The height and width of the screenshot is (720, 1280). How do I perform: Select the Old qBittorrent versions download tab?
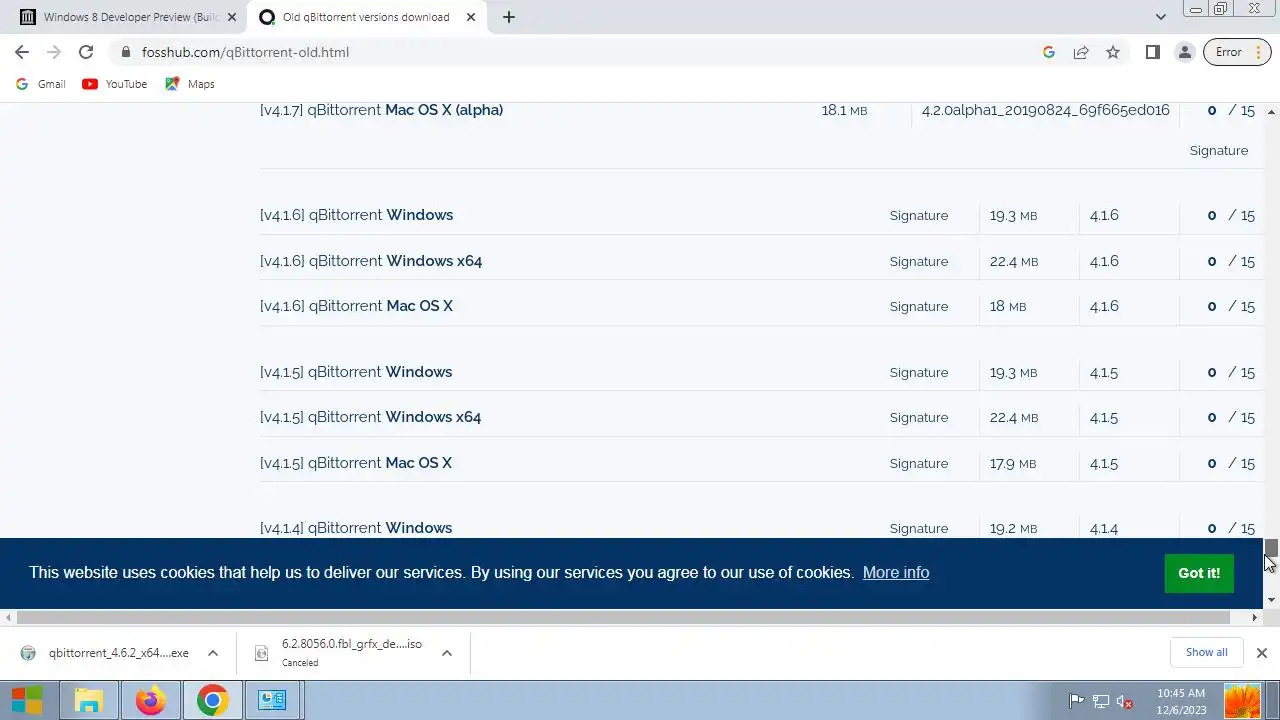pyautogui.click(x=368, y=17)
